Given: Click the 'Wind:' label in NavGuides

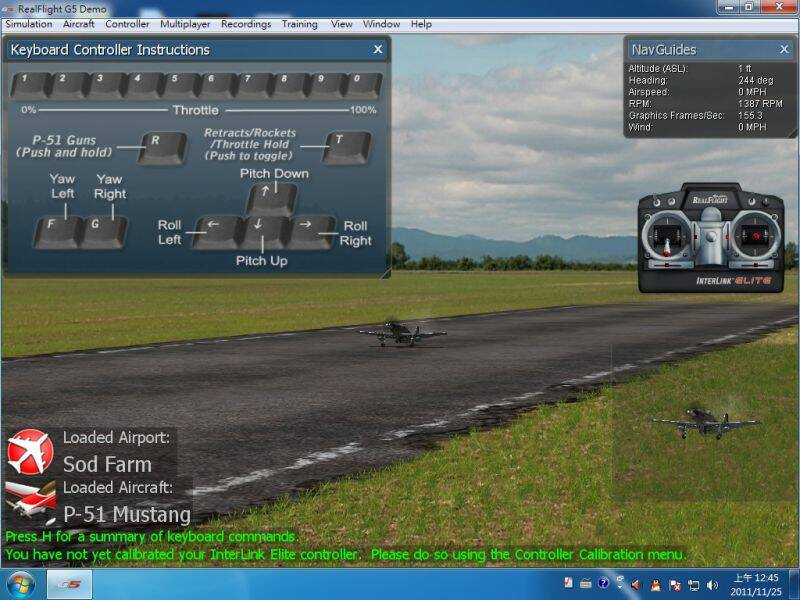Looking at the screenshot, I should (640, 127).
